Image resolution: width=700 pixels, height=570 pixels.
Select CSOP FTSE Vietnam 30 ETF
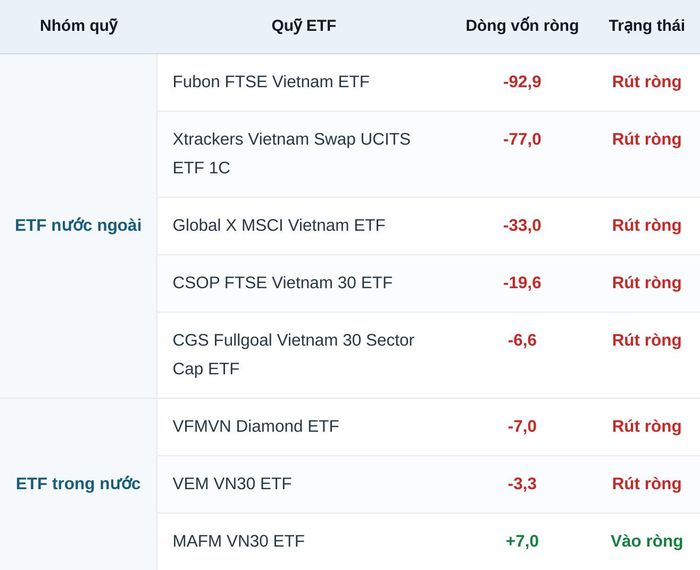point(283,283)
